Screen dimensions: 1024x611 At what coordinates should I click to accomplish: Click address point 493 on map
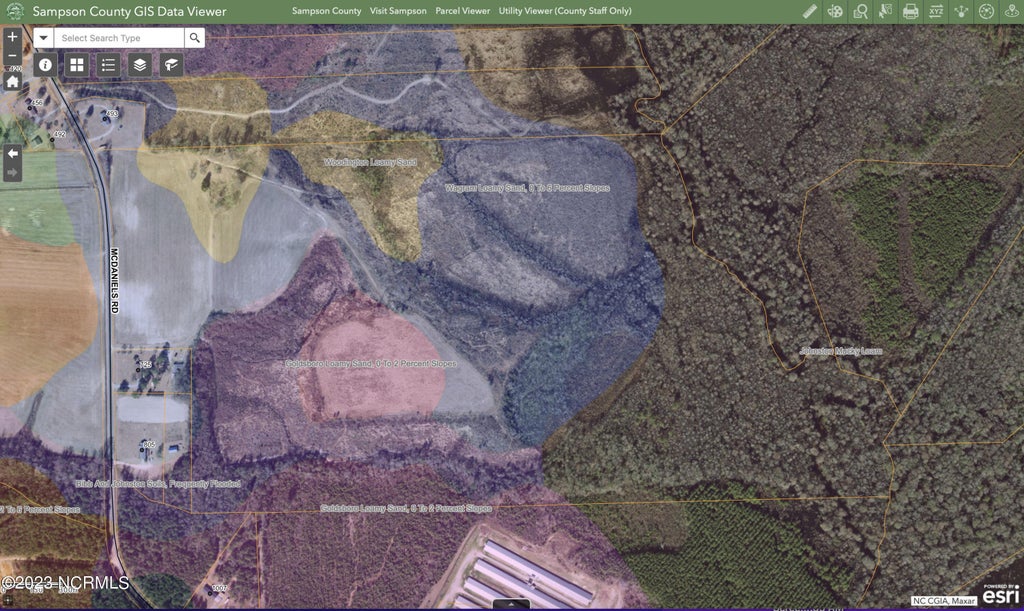(109, 116)
